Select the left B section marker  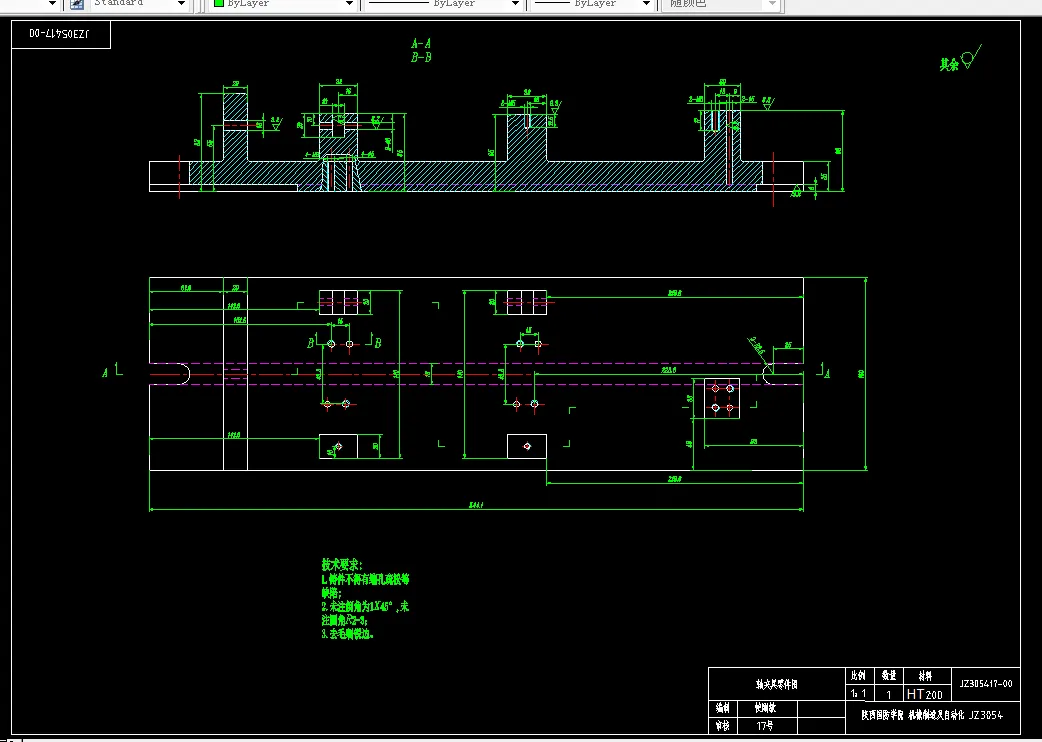[x=310, y=343]
